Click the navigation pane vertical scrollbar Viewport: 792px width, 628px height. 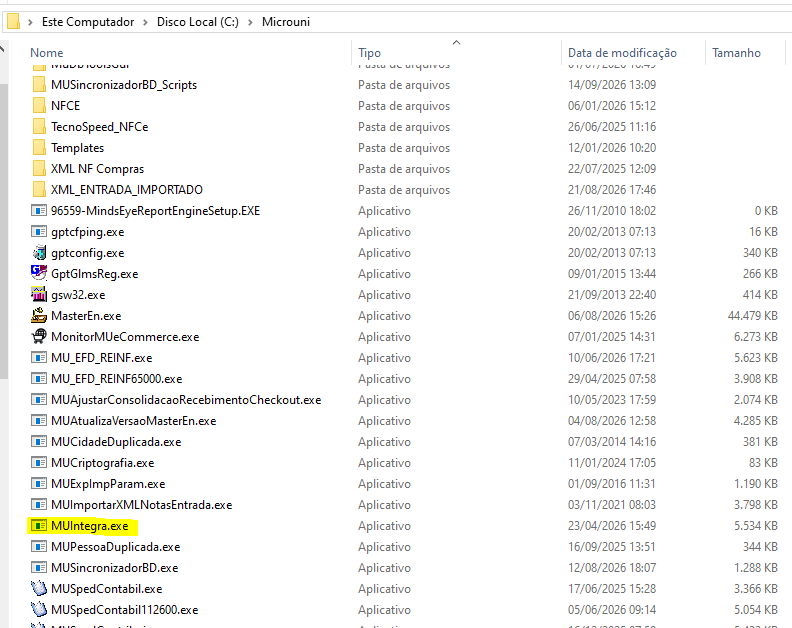pyautogui.click(x=4, y=231)
